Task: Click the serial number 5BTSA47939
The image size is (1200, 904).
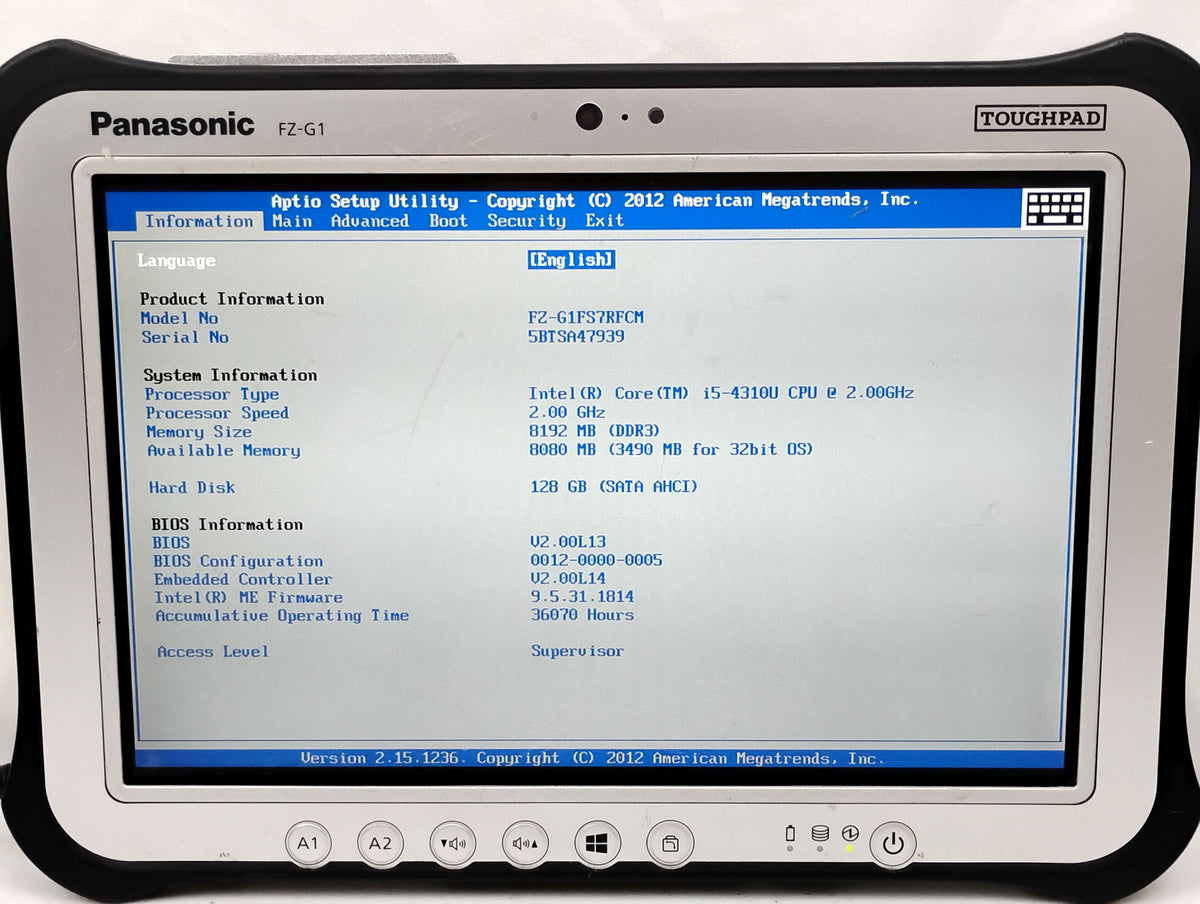Action: [x=576, y=336]
